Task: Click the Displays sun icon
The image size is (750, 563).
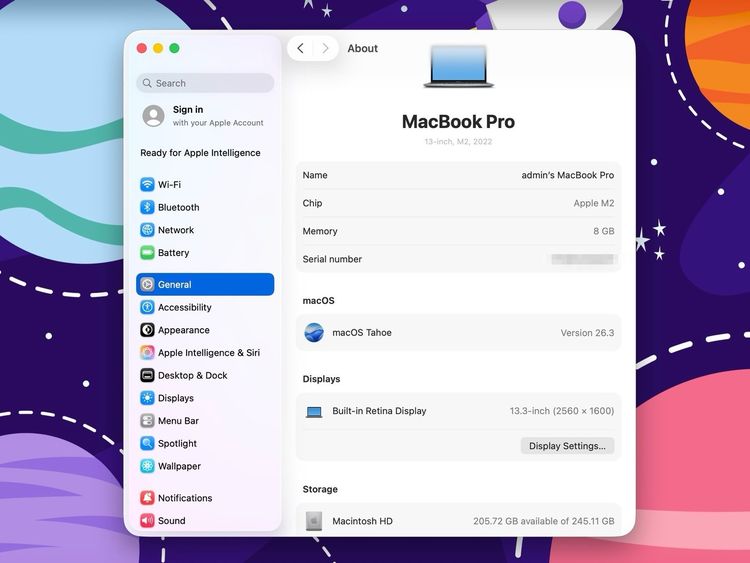Action: click(147, 398)
